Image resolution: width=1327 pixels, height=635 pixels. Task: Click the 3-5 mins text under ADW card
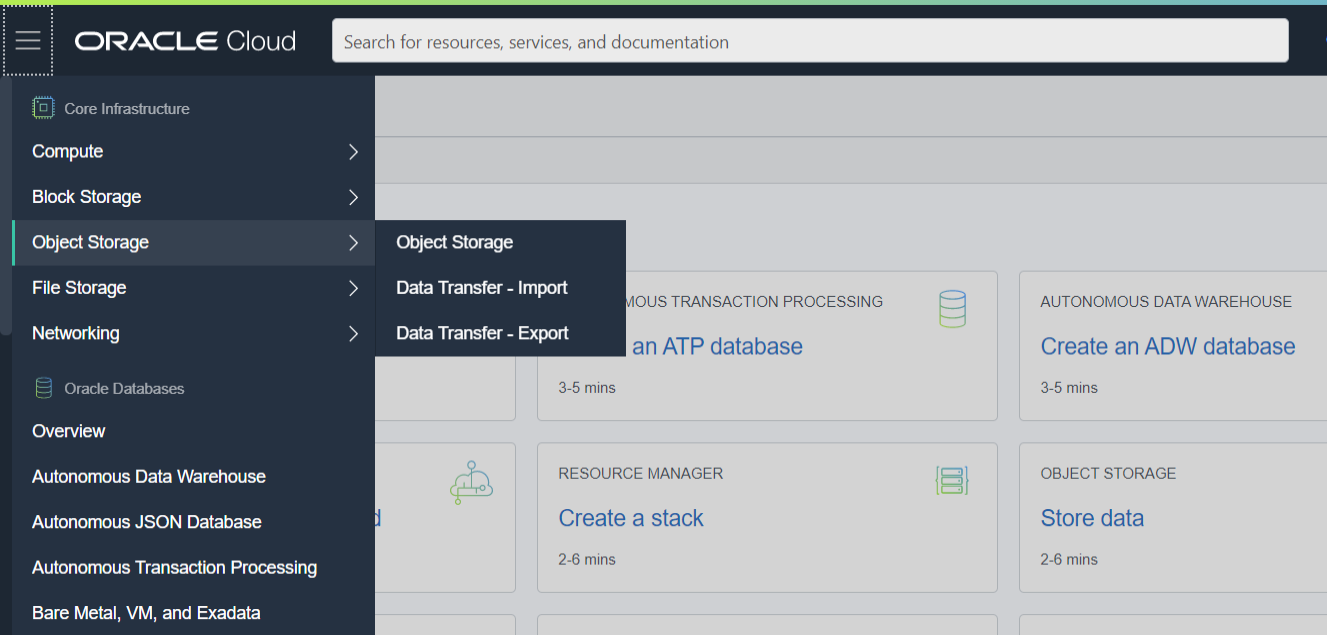(x=1069, y=387)
